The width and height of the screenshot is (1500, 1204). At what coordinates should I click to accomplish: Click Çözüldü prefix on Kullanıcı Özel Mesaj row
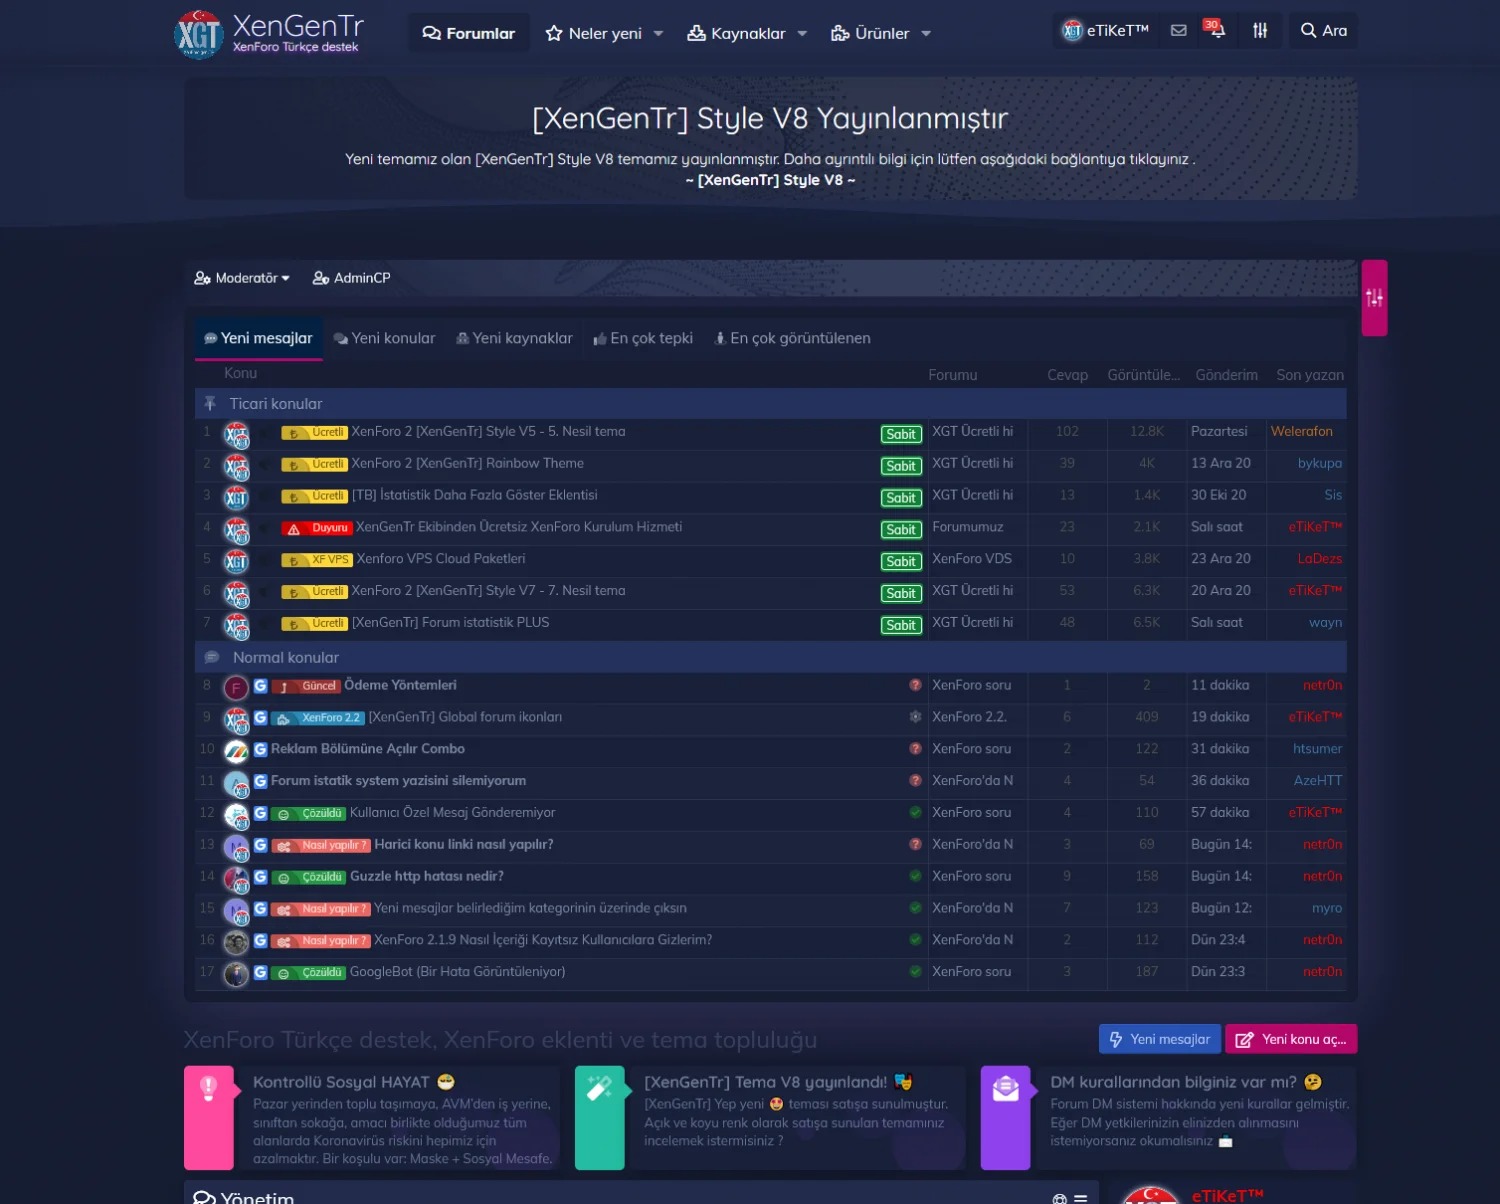pyautogui.click(x=308, y=814)
